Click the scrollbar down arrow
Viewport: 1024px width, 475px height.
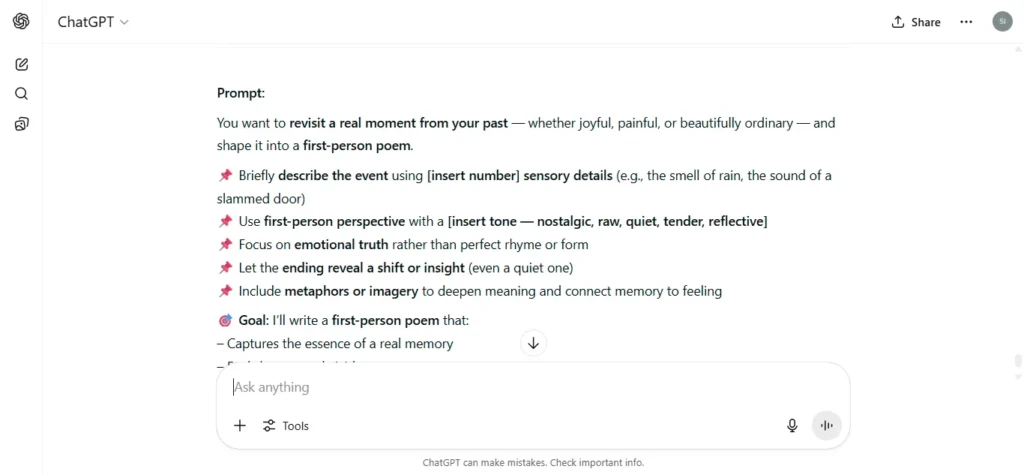click(1018, 377)
